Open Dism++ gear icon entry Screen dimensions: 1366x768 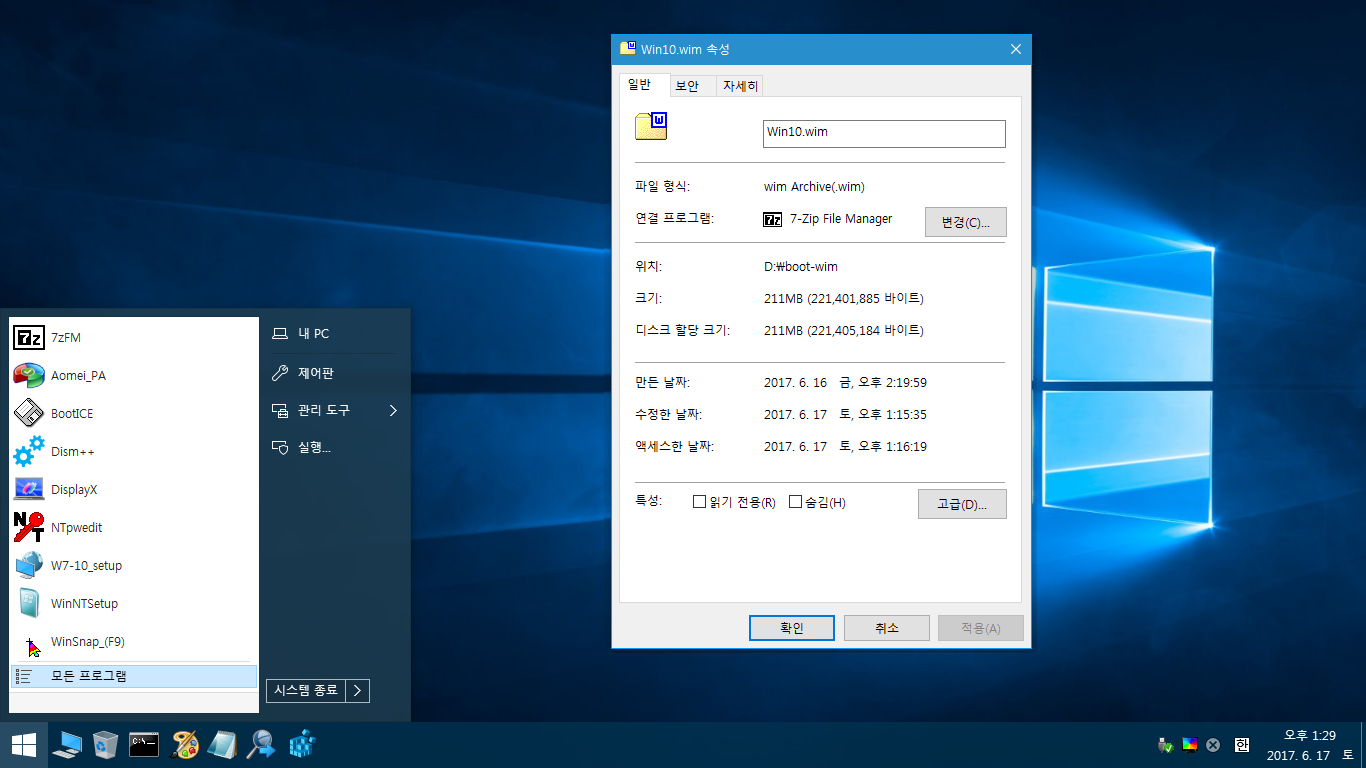pyautogui.click(x=133, y=451)
